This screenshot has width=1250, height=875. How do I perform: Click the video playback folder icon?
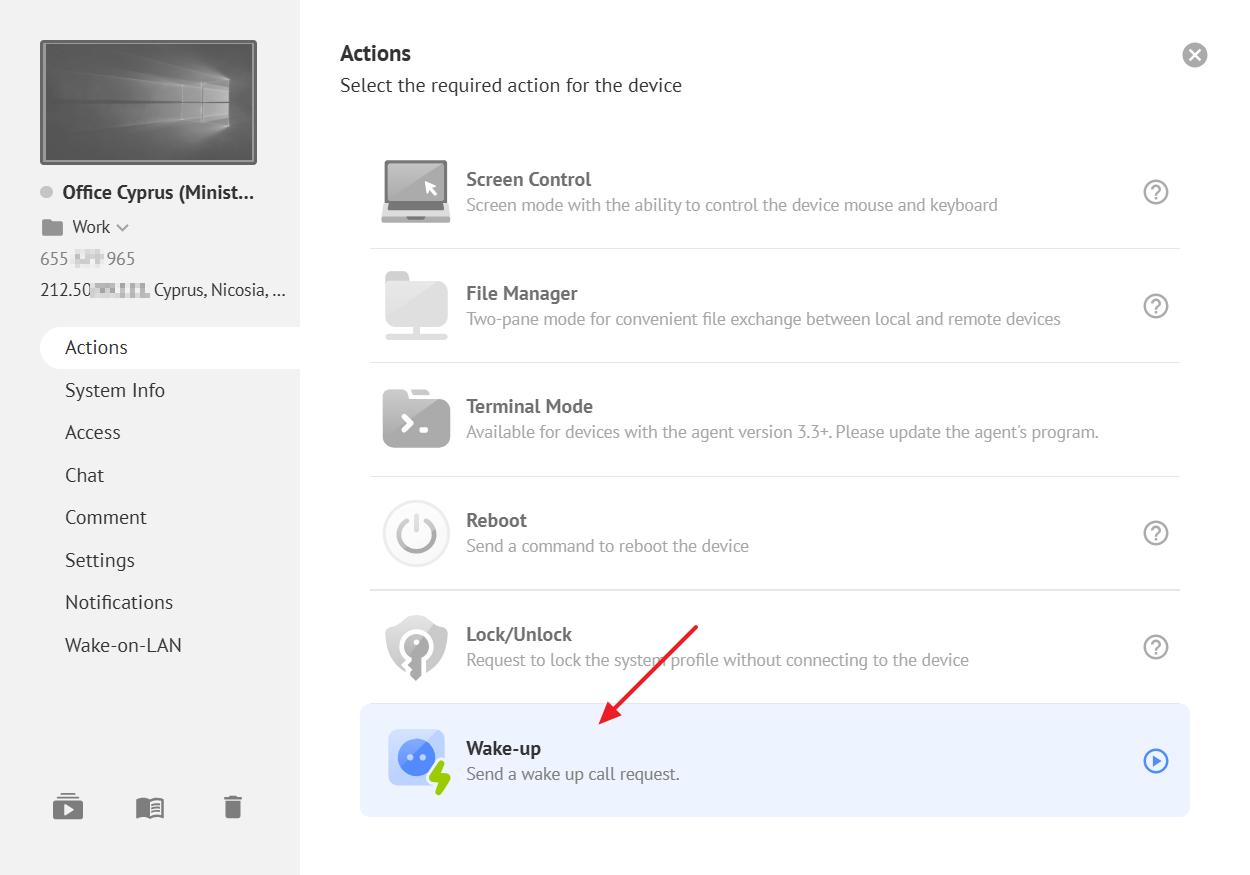click(x=68, y=807)
